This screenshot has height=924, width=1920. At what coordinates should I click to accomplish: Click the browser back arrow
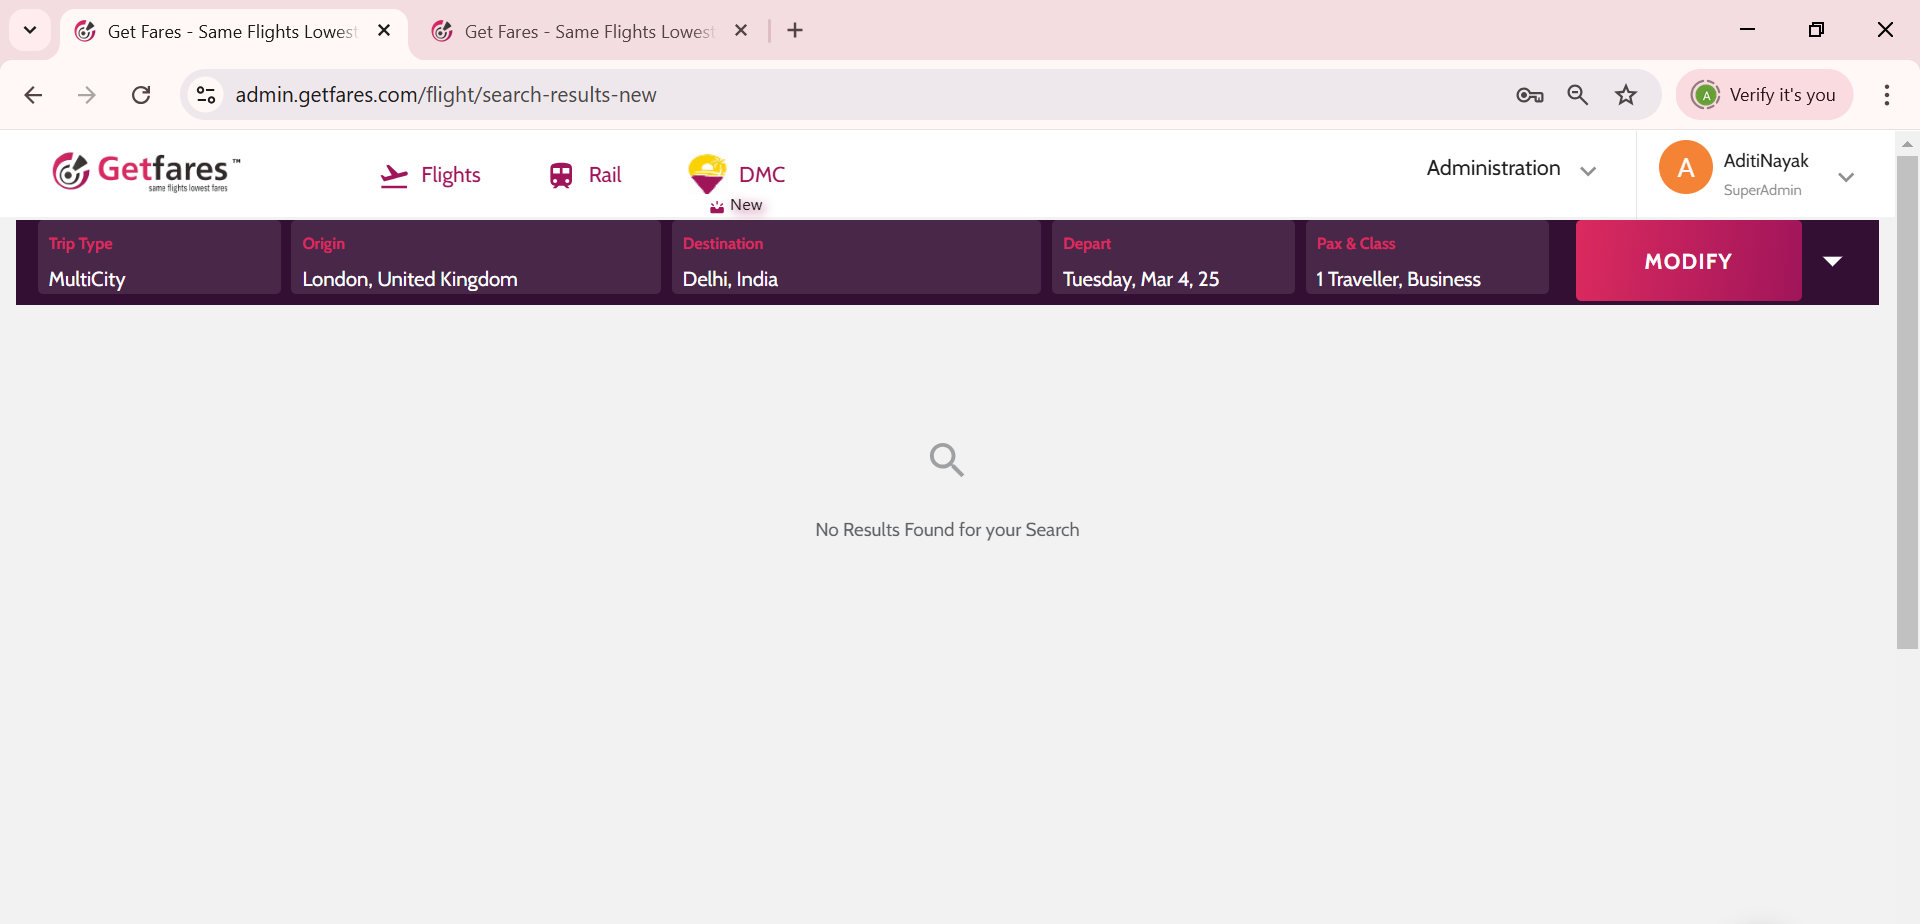click(x=33, y=95)
